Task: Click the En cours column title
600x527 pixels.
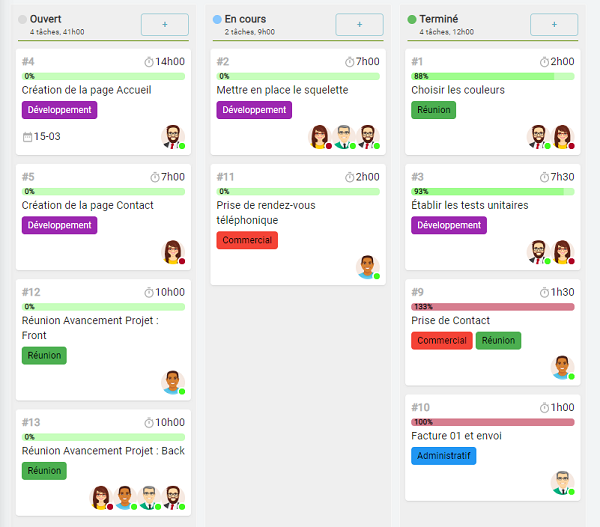Action: 245,19
